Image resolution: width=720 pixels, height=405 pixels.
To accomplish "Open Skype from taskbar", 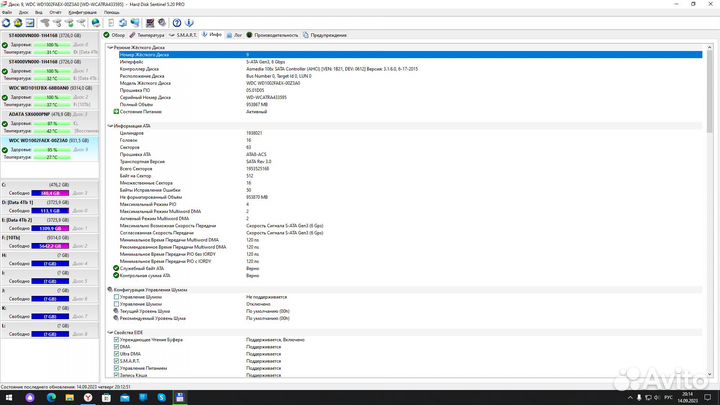I will point(161,398).
